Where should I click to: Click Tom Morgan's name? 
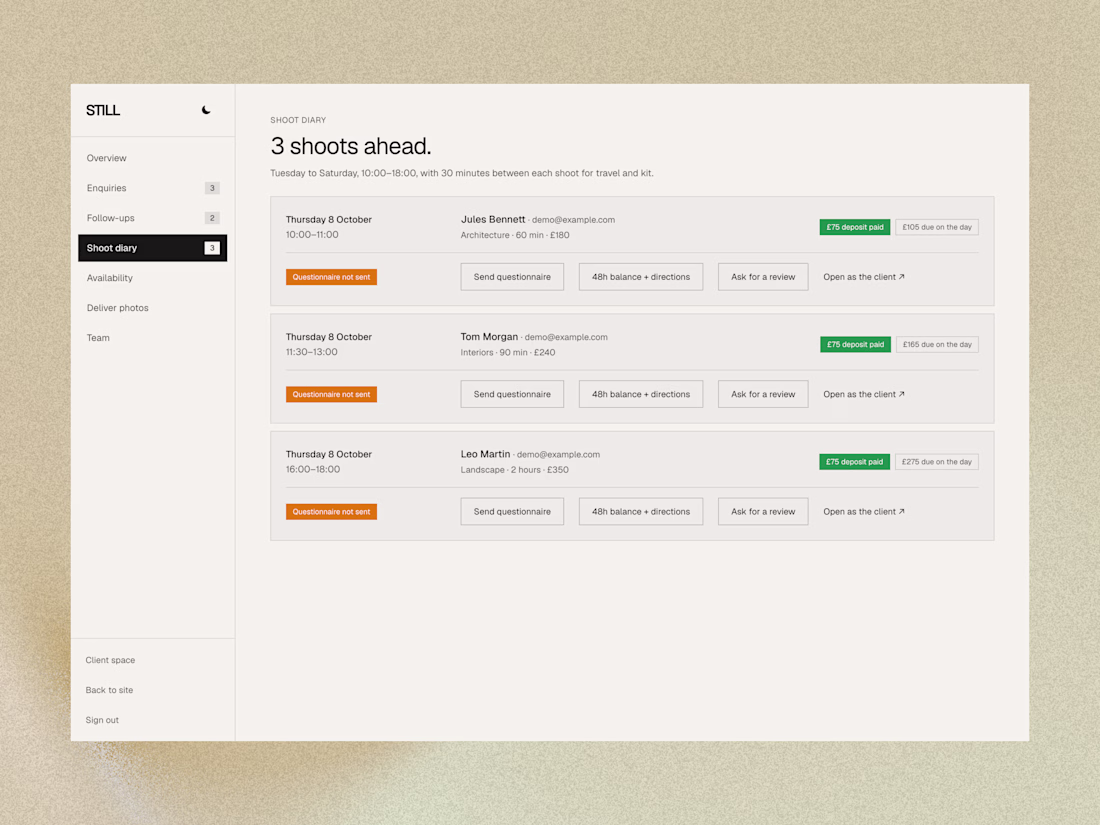pyautogui.click(x=489, y=337)
